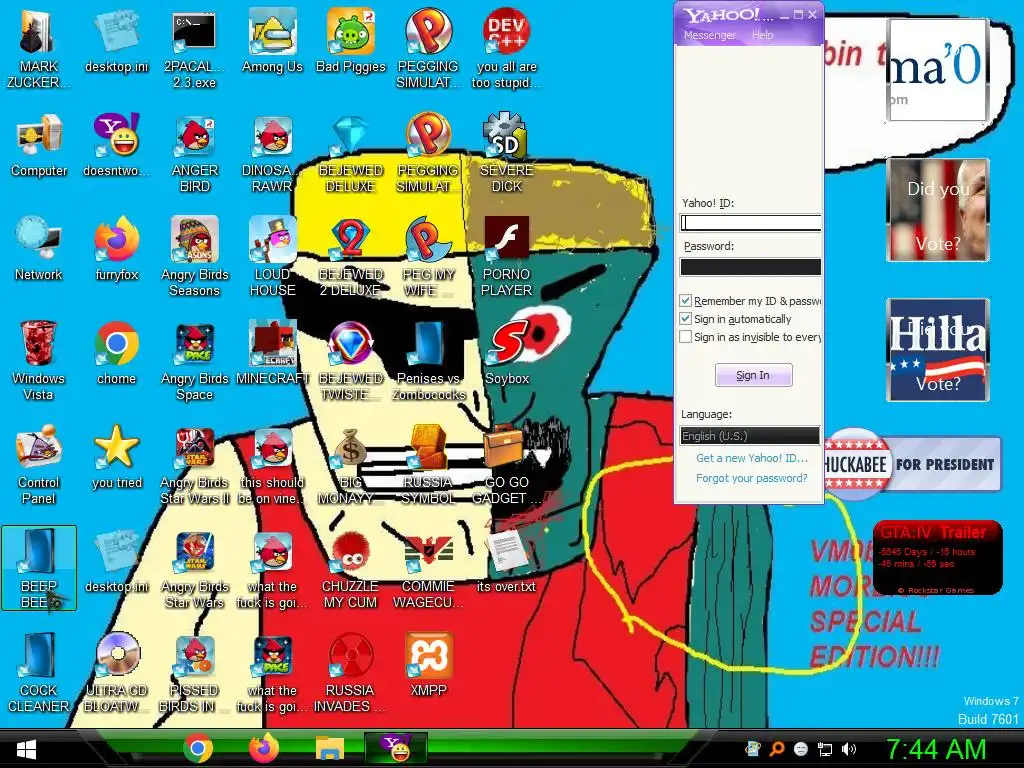Open the BIG MONAYY money bag icon
1024x768 pixels.
point(351,465)
